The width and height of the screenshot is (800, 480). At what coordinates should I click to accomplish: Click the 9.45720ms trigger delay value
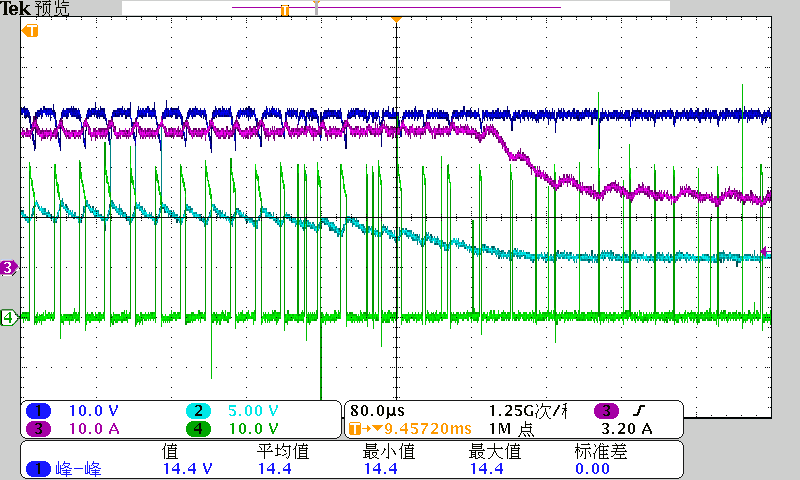click(x=428, y=428)
